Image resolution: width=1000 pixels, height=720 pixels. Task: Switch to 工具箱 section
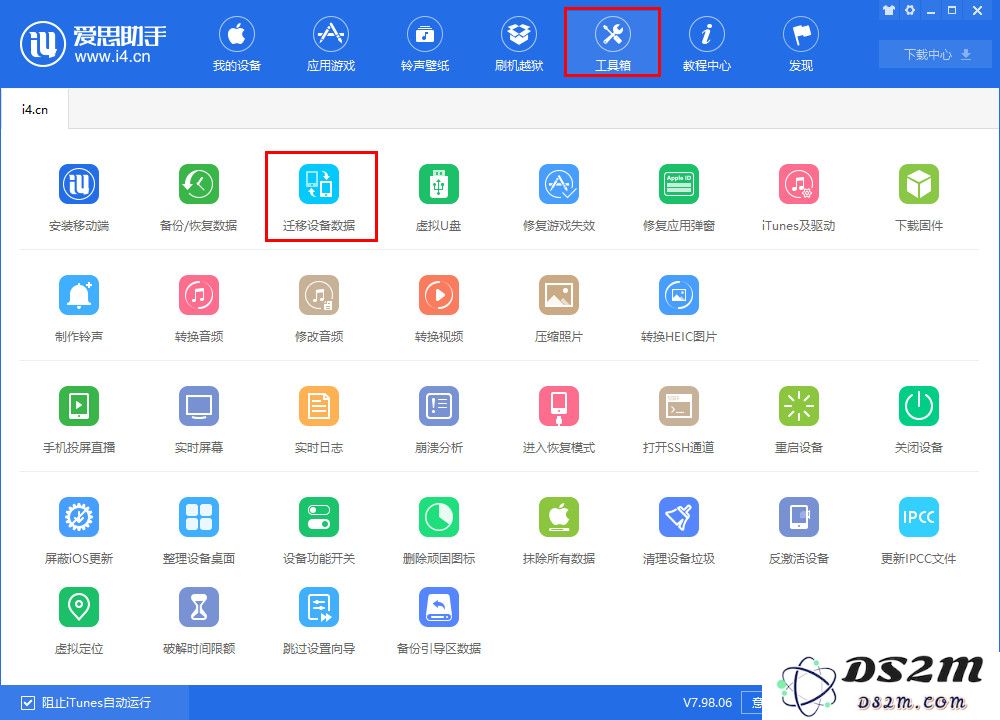coord(612,43)
